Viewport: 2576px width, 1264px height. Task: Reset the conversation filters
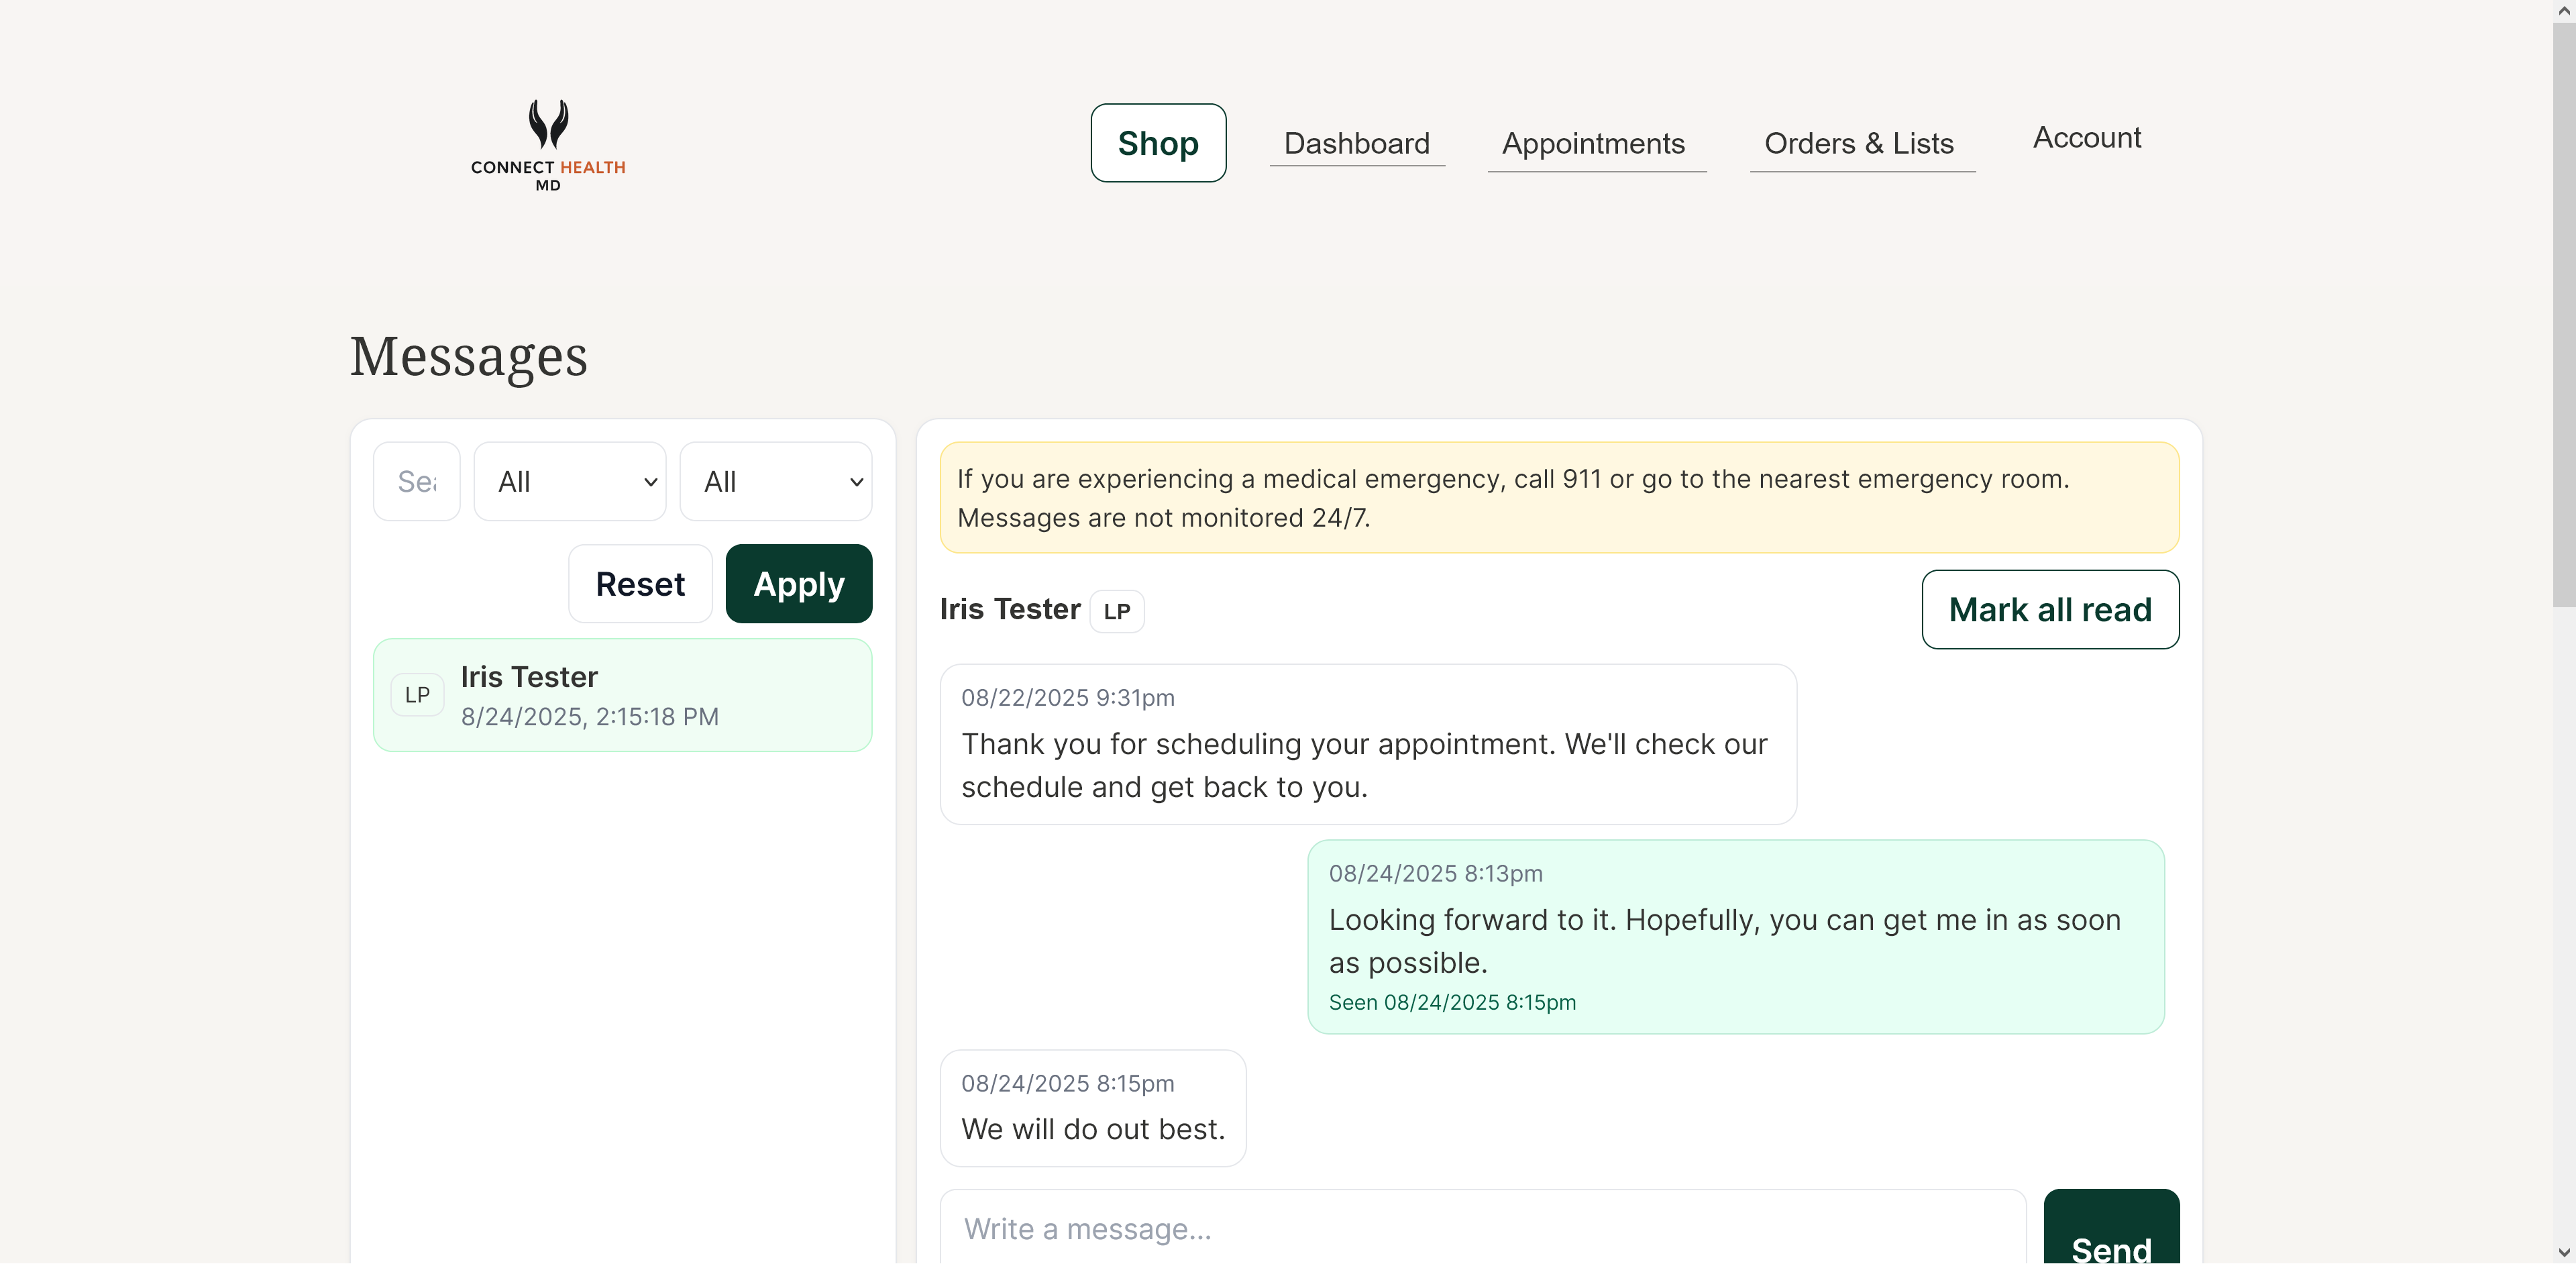(639, 583)
